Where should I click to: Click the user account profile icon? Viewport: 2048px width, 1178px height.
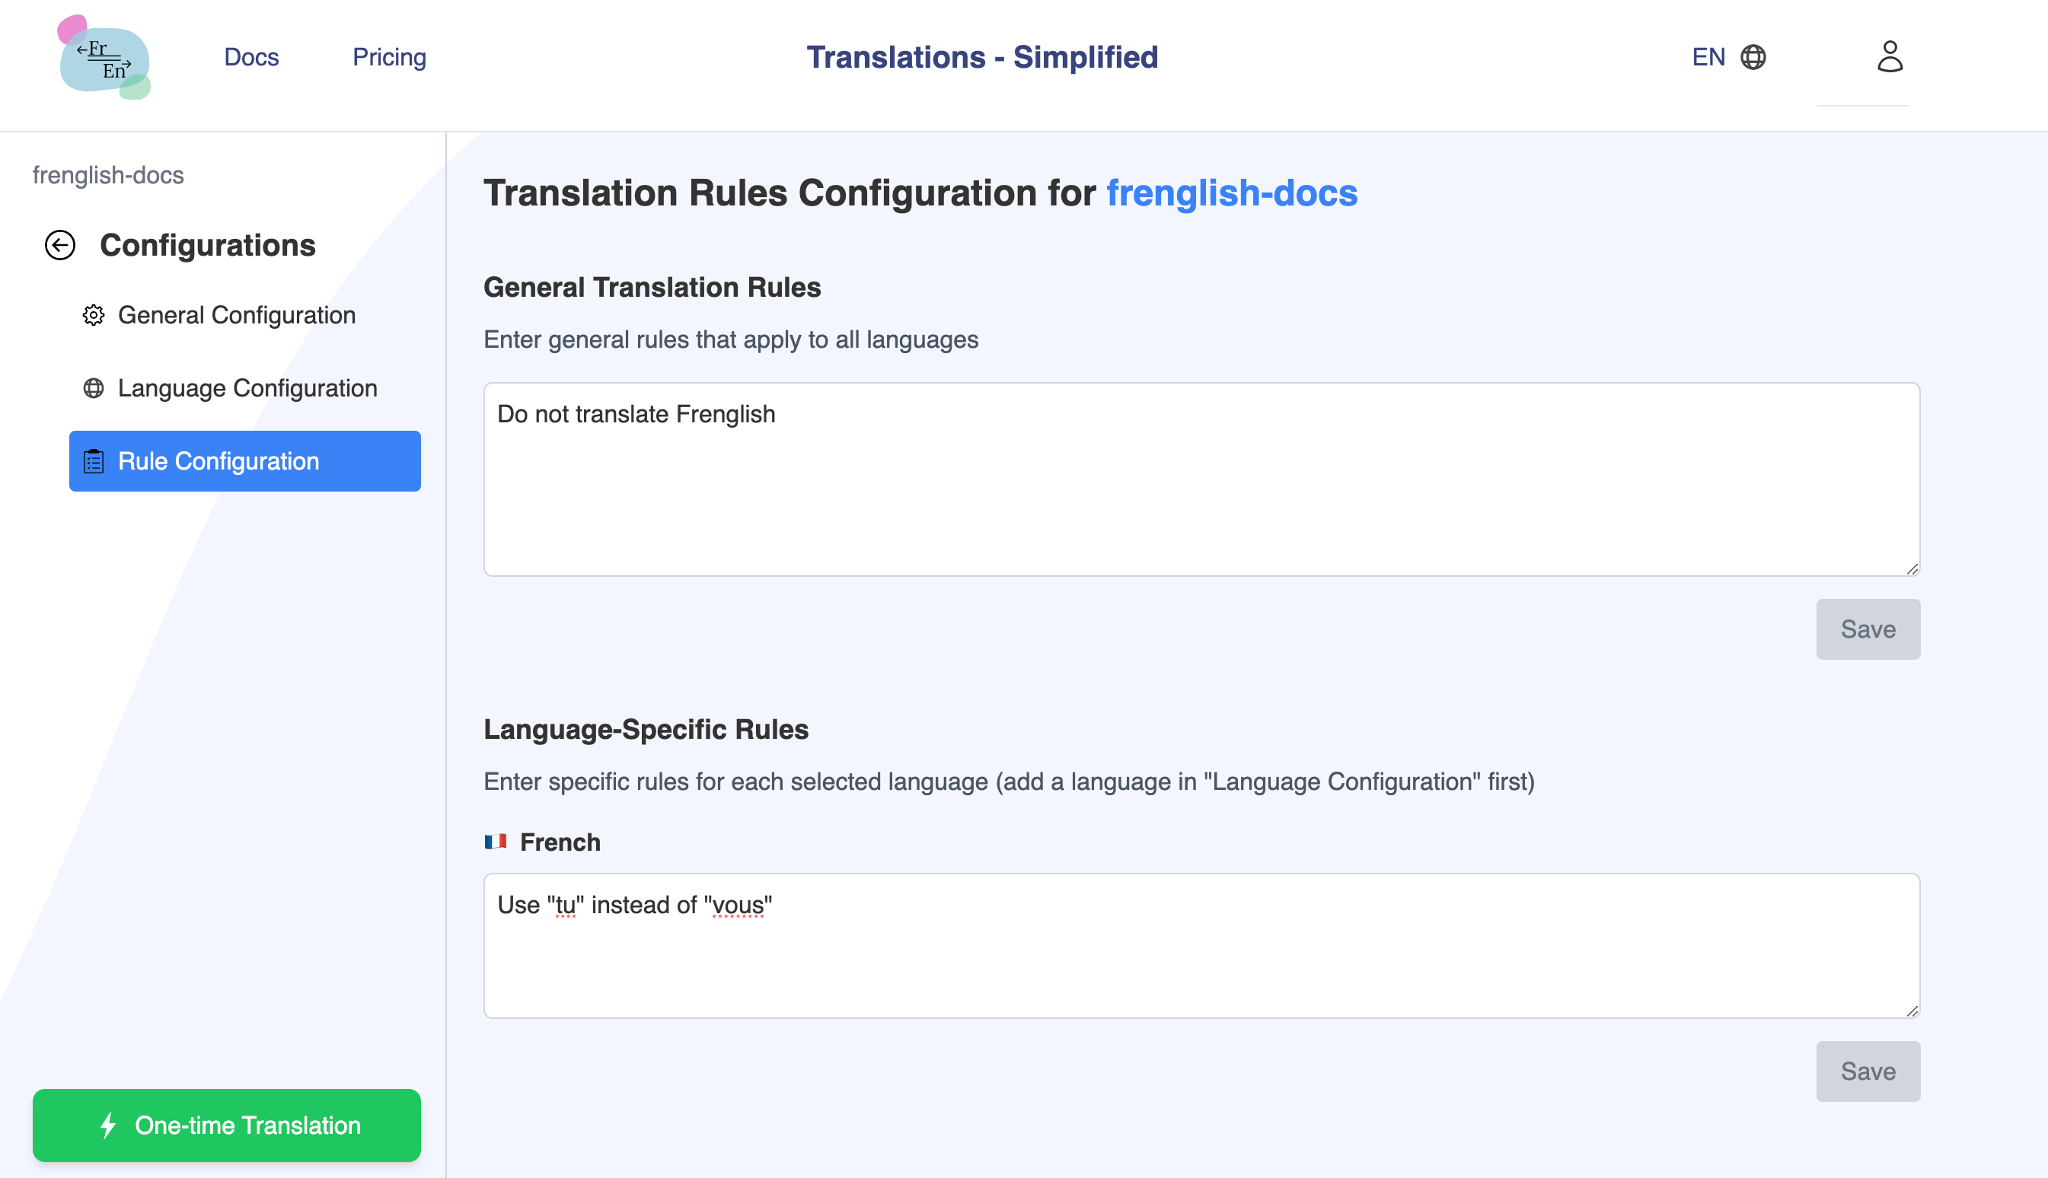[1889, 56]
